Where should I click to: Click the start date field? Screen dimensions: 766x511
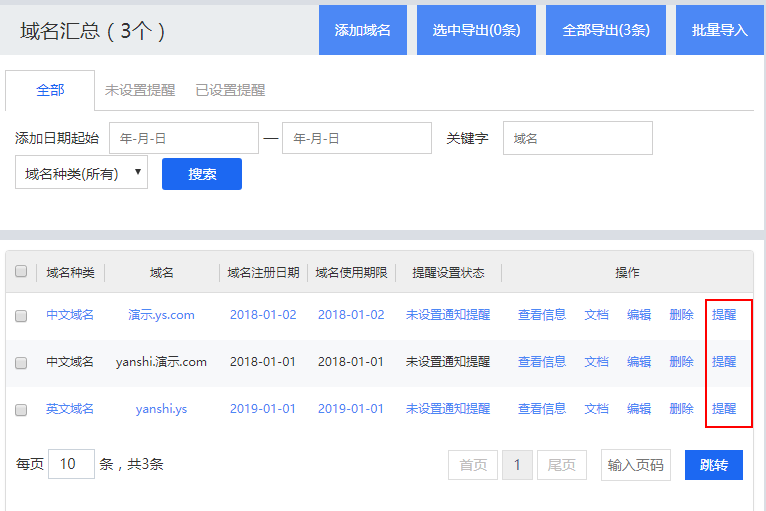click(x=183, y=138)
